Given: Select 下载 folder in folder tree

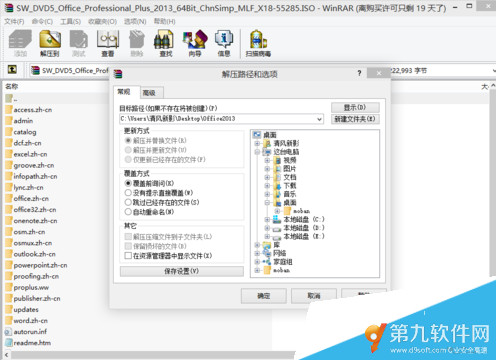Looking at the screenshot, I should 285,186.
